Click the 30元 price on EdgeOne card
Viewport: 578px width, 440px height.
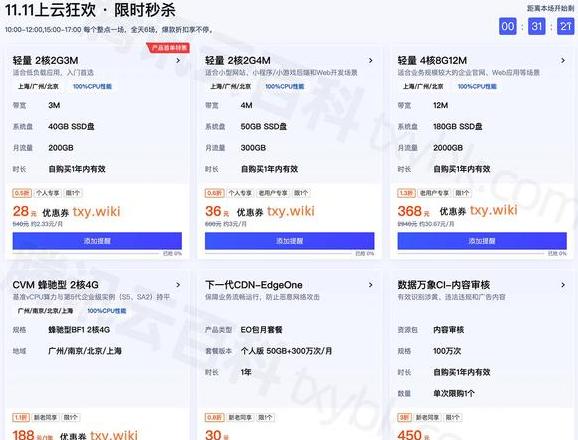(217, 435)
